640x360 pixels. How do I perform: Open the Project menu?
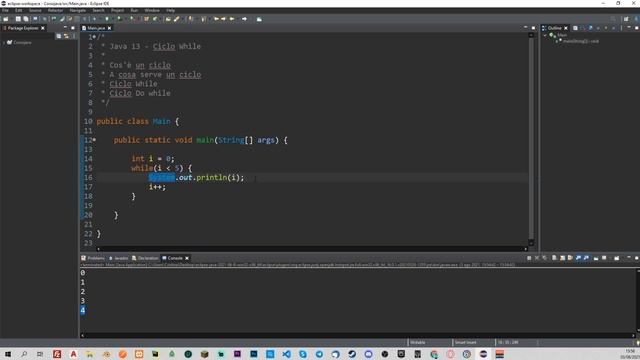point(118,10)
